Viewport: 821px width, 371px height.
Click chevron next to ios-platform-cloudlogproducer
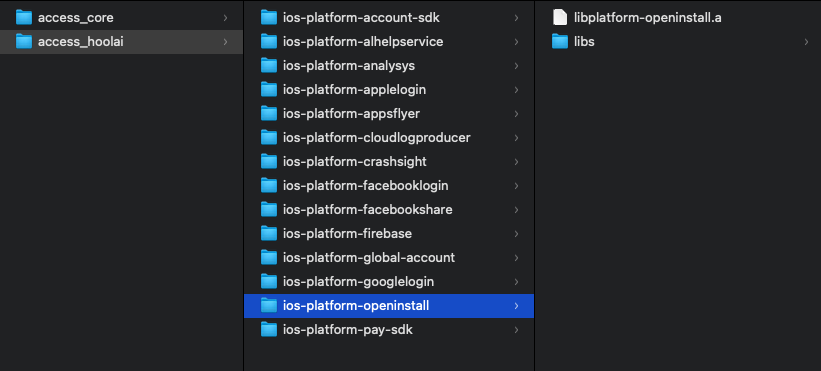tap(516, 138)
